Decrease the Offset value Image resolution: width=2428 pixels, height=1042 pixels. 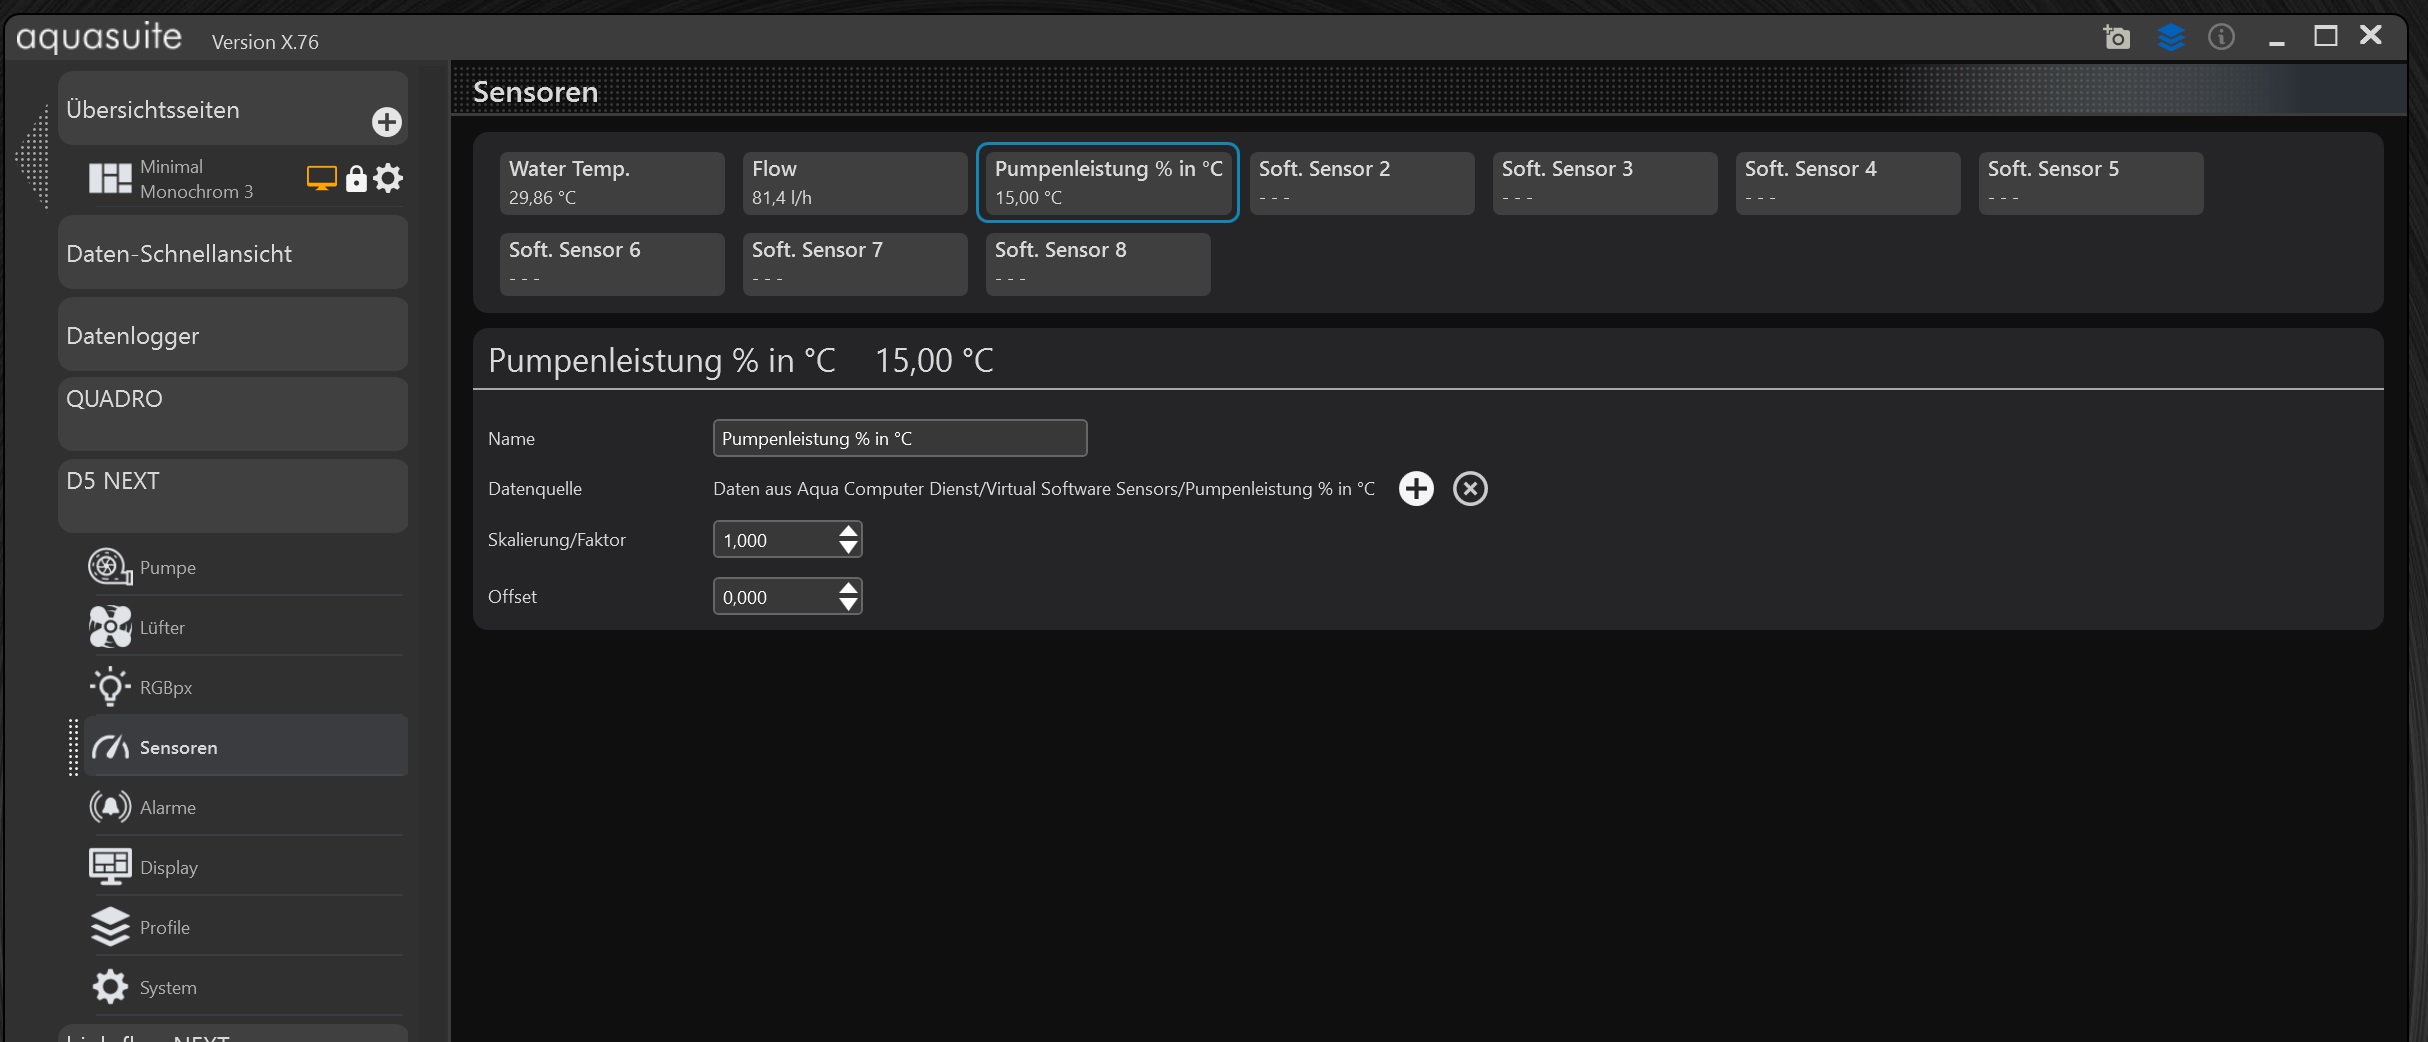pyautogui.click(x=848, y=605)
